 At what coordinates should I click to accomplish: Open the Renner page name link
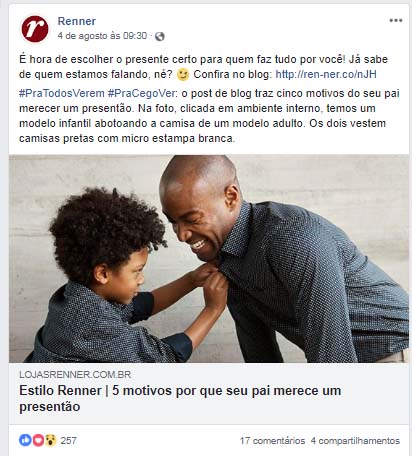point(77,21)
